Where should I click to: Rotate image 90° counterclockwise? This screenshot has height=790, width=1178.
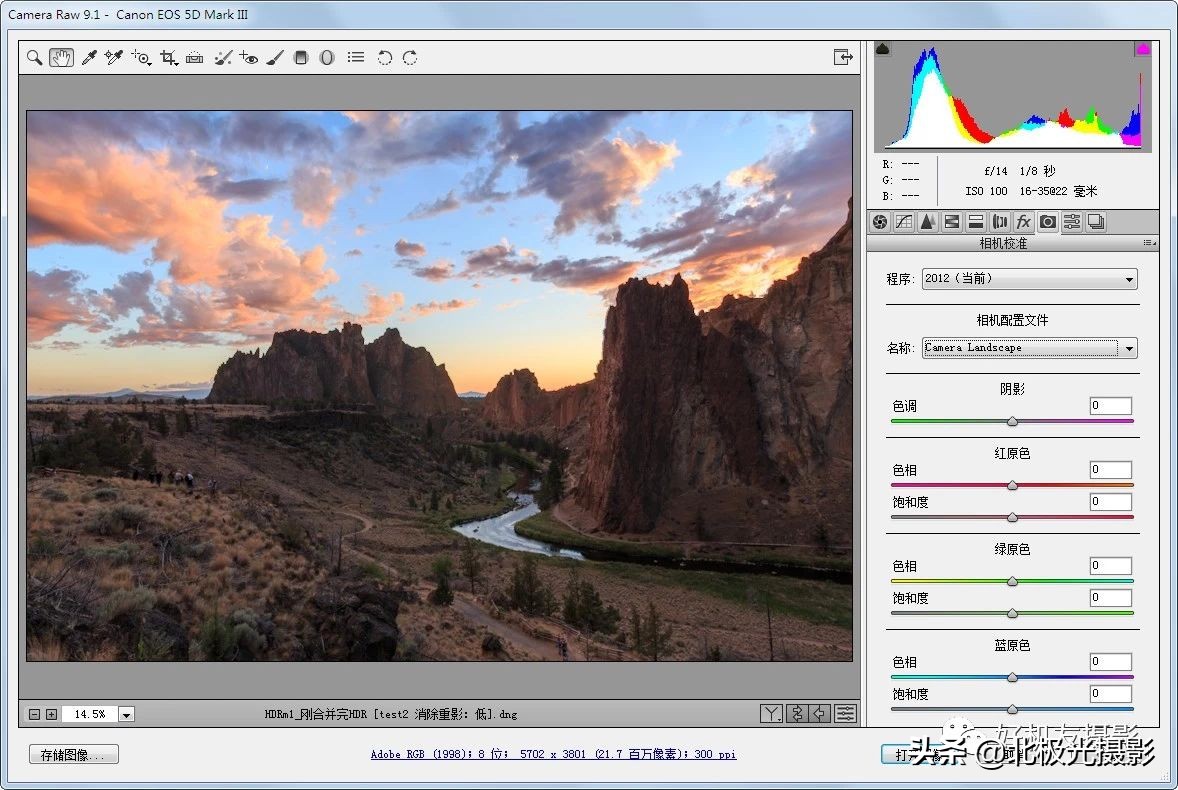click(x=384, y=58)
